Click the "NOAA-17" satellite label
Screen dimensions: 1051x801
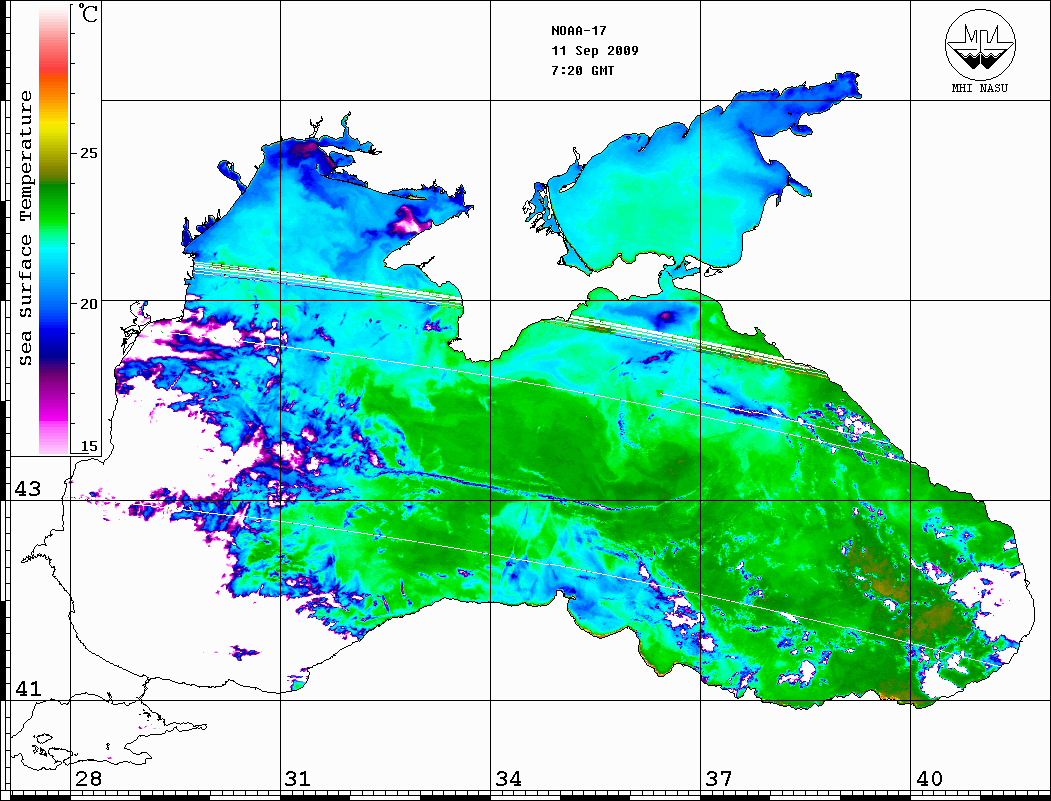[578, 31]
